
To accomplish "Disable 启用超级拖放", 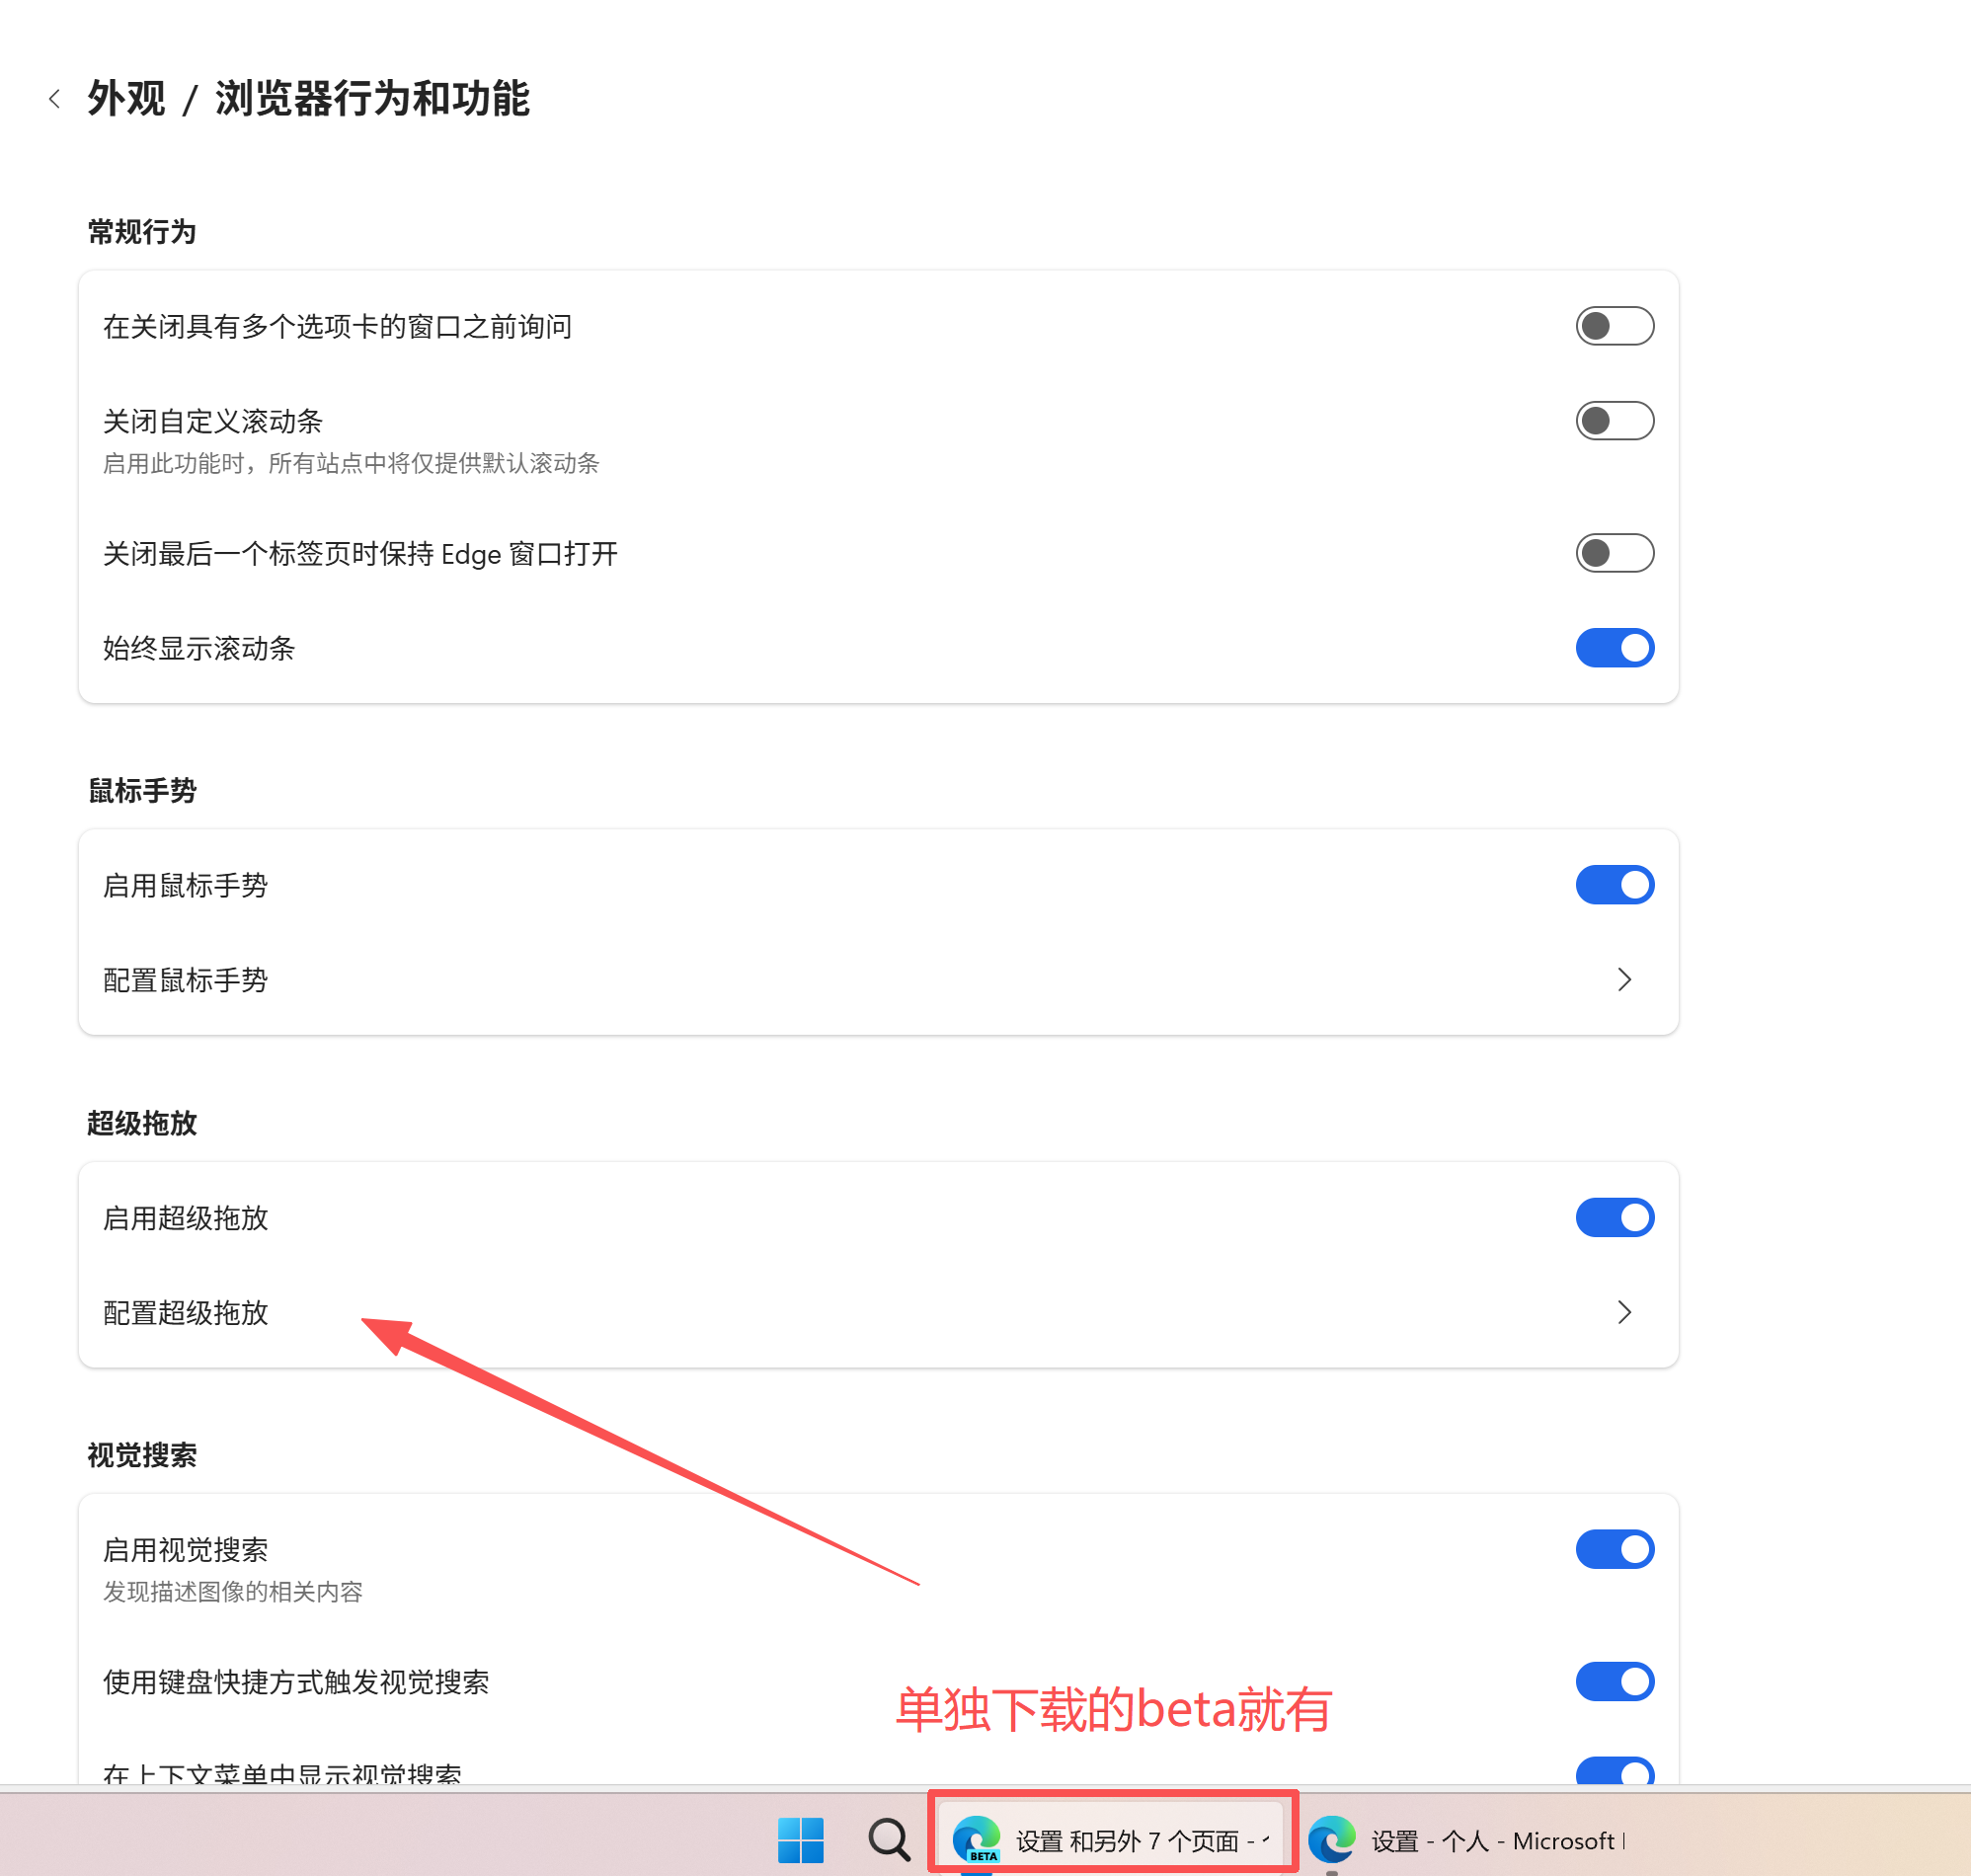I will (1614, 1217).
